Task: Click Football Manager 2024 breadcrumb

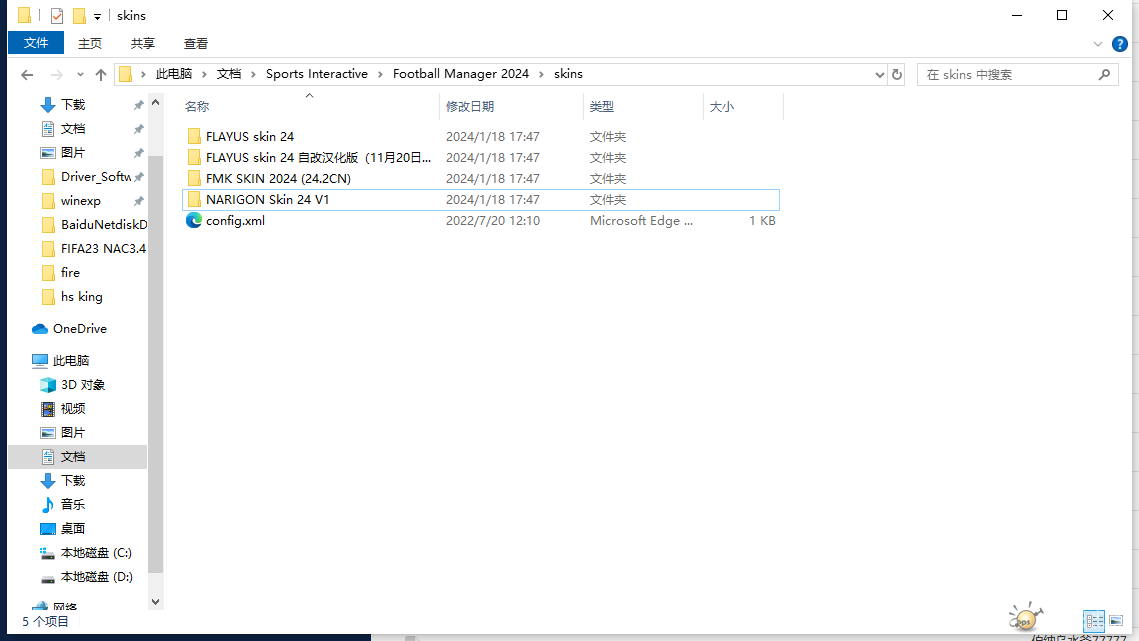Action: tap(461, 73)
